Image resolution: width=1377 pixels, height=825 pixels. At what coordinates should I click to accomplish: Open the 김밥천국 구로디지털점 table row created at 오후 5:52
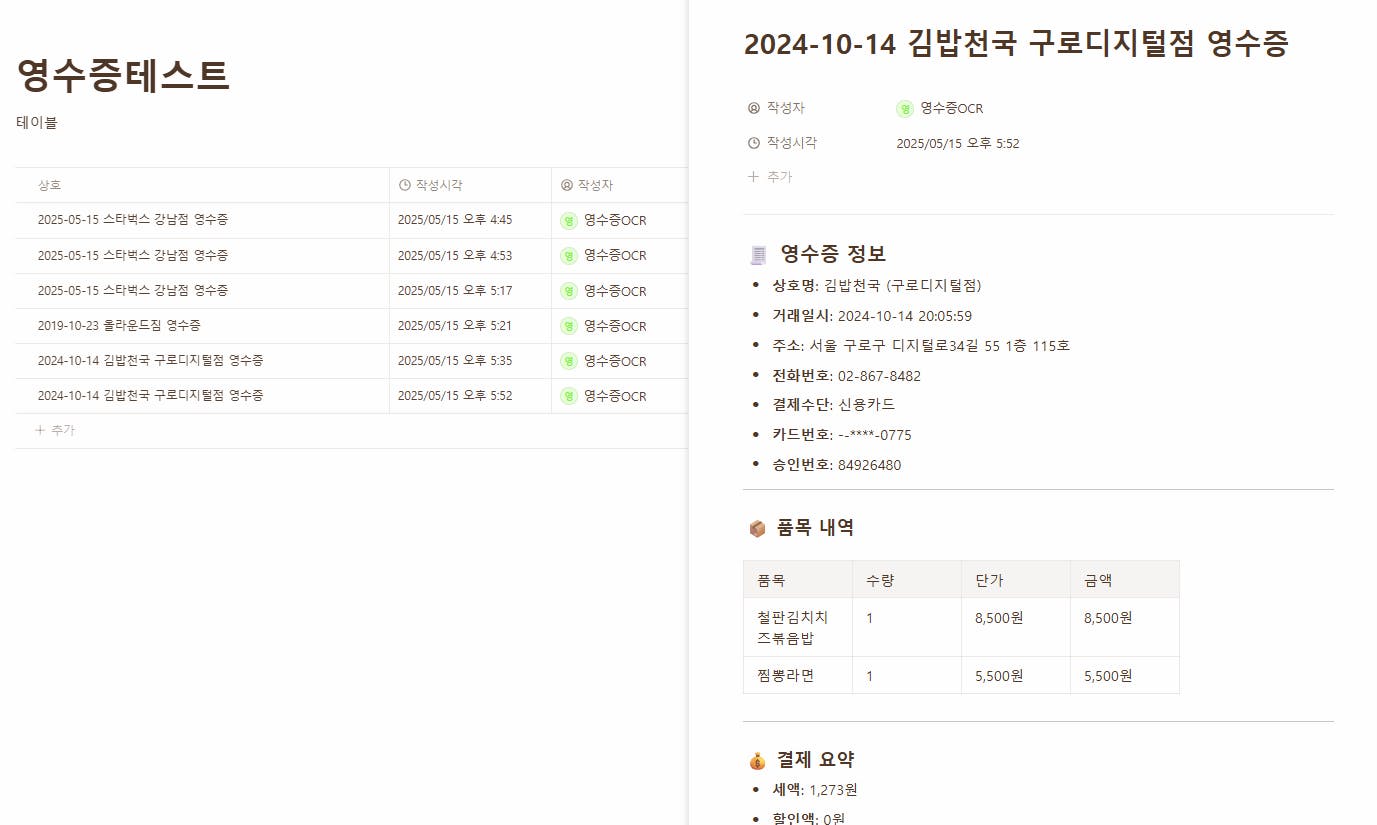[x=151, y=395]
